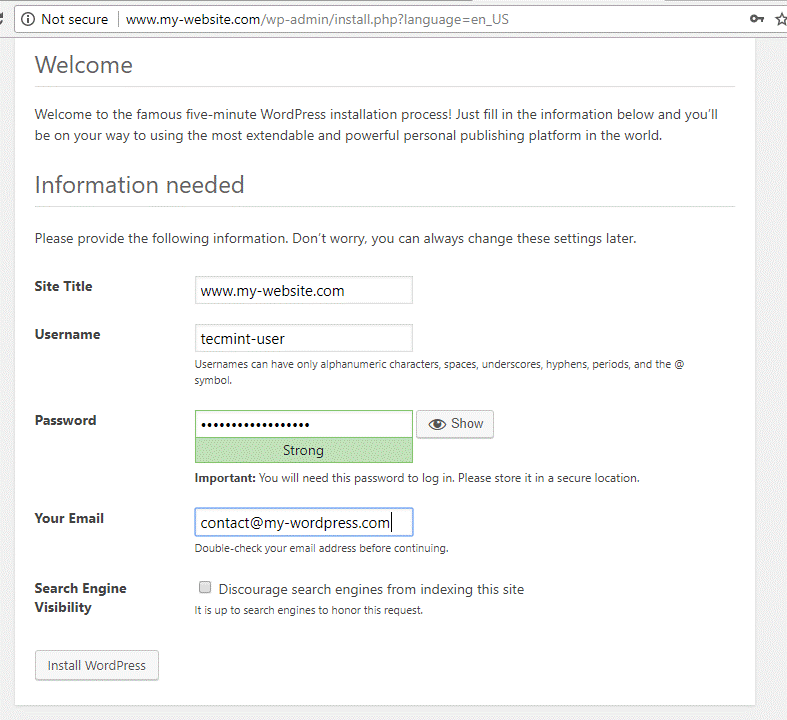Enable the discourage search engines checkbox

coord(205,588)
